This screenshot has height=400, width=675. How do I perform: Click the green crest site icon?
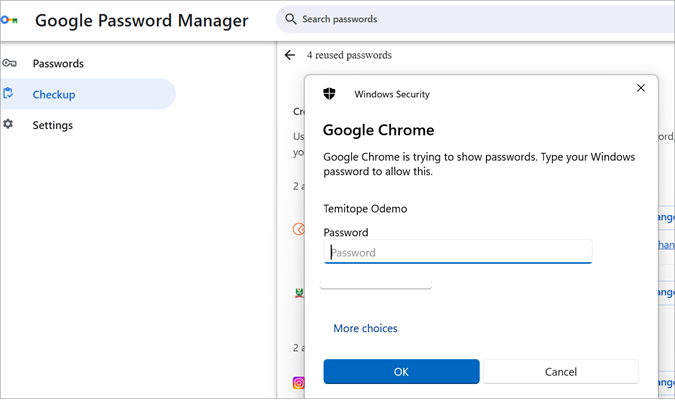coord(299,293)
